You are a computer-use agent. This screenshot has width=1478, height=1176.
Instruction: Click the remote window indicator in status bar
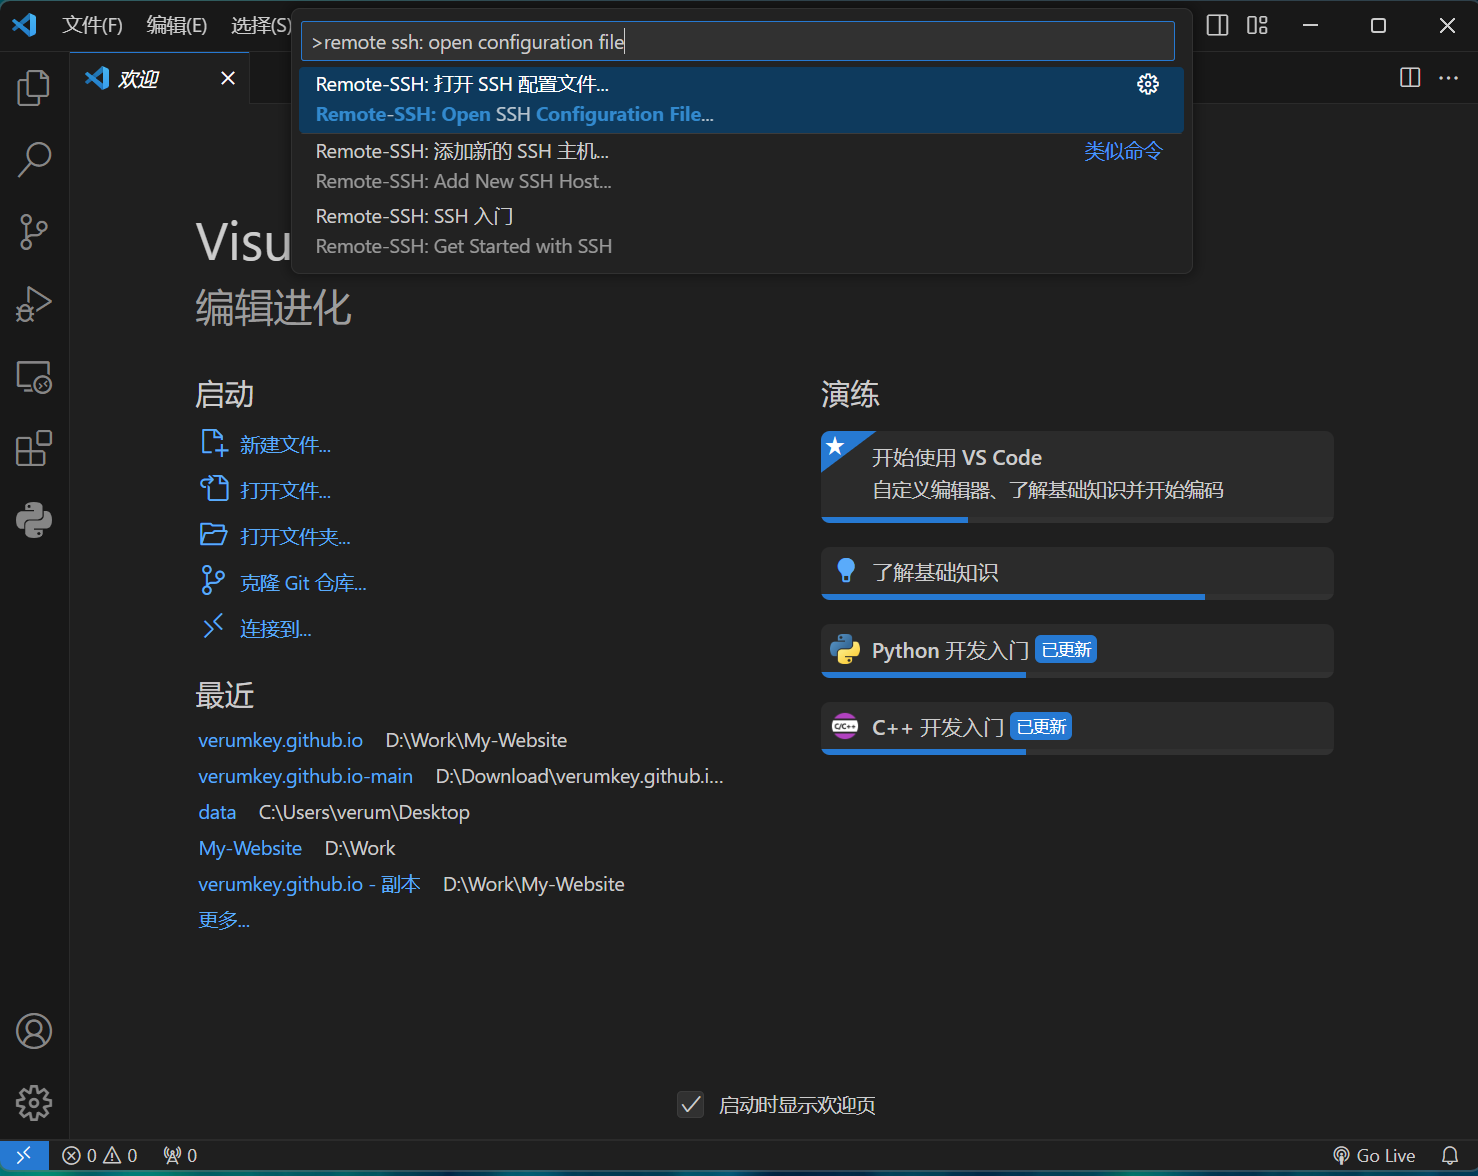click(x=24, y=1155)
